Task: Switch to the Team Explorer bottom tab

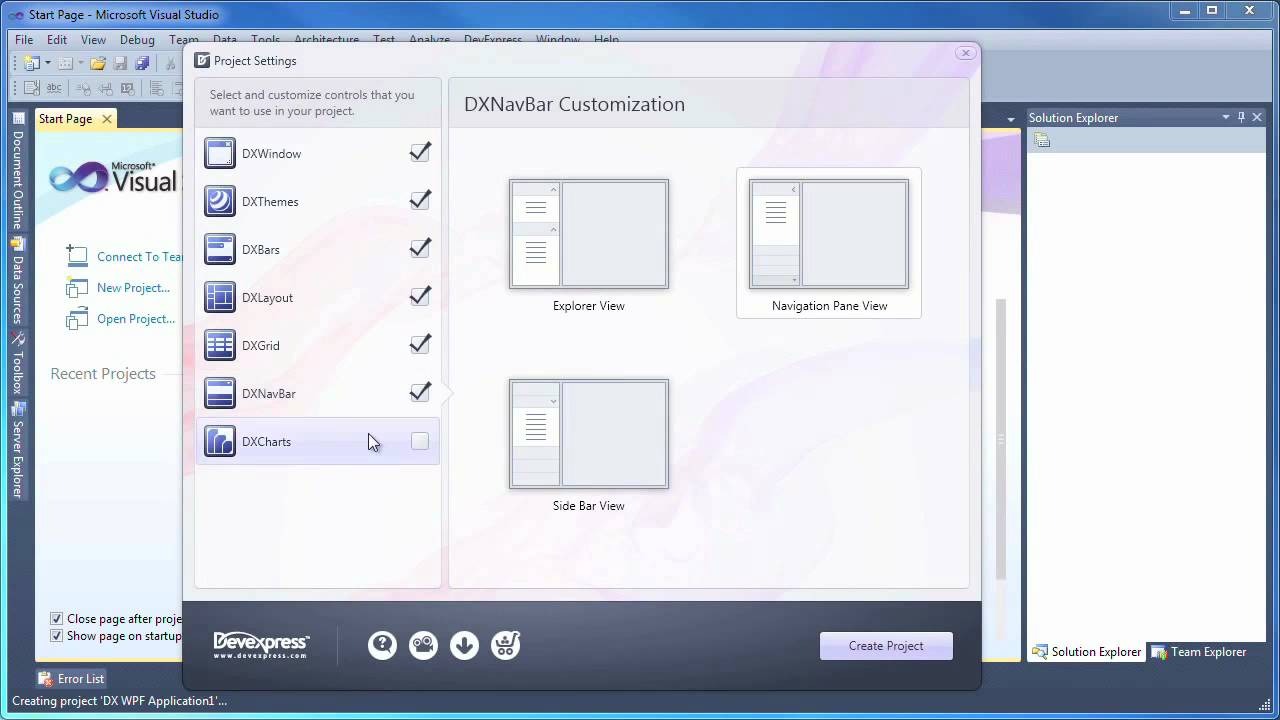Action: click(1199, 652)
